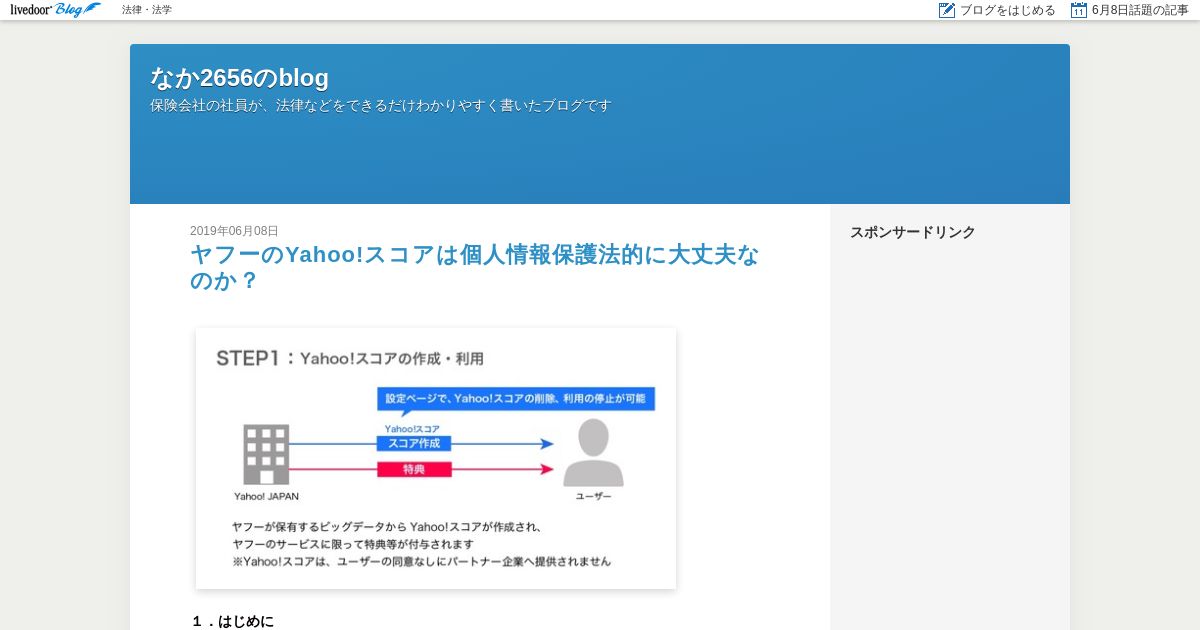Viewport: 1200px width, 630px height.
Task: Open the 法律・法学 category link
Action: pos(147,10)
